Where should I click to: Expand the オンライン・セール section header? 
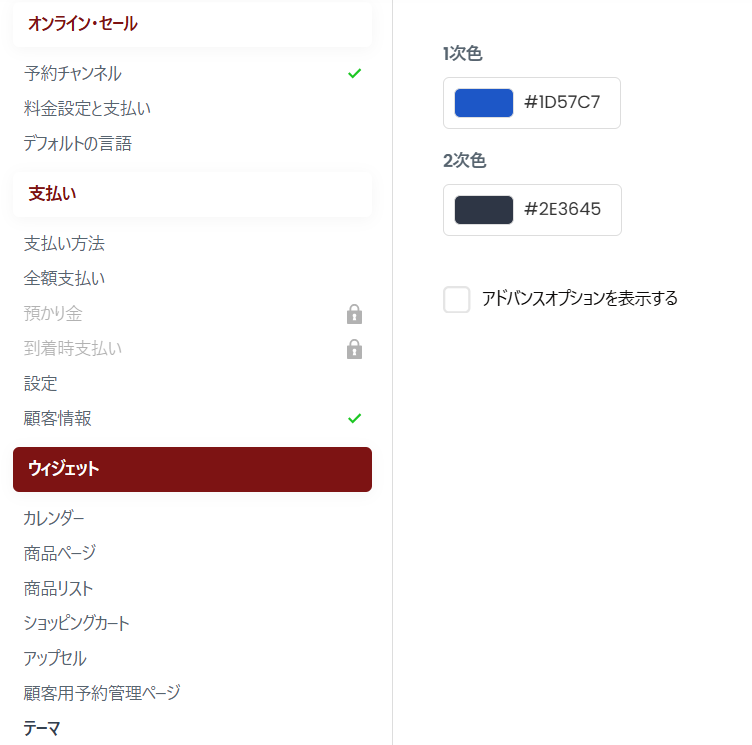tap(192, 24)
